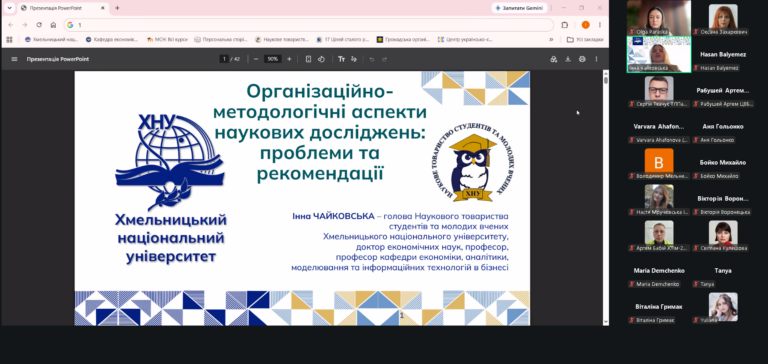768x364 pixels.
Task: Open the browser home page
Action: pos(53,25)
